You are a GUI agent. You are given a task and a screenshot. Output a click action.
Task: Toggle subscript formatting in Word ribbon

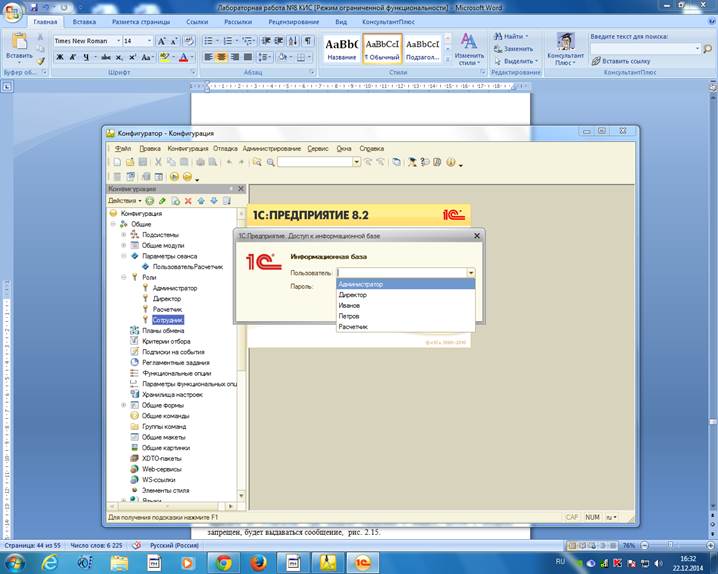[x=119, y=57]
